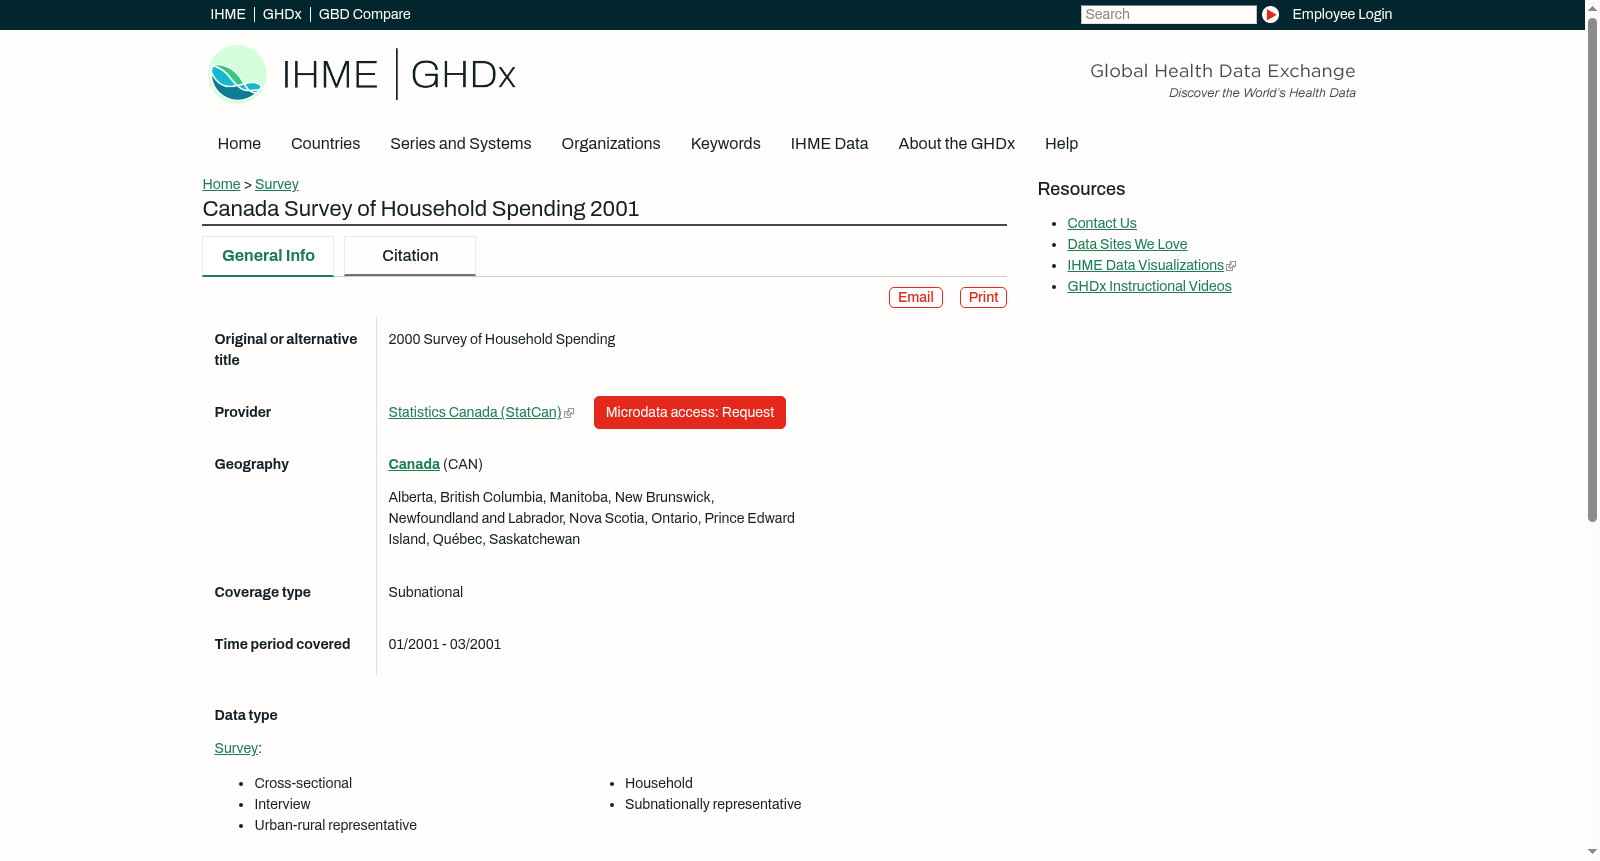Open the IHME link in top bar
This screenshot has height=861, width=1600.
[x=228, y=14]
